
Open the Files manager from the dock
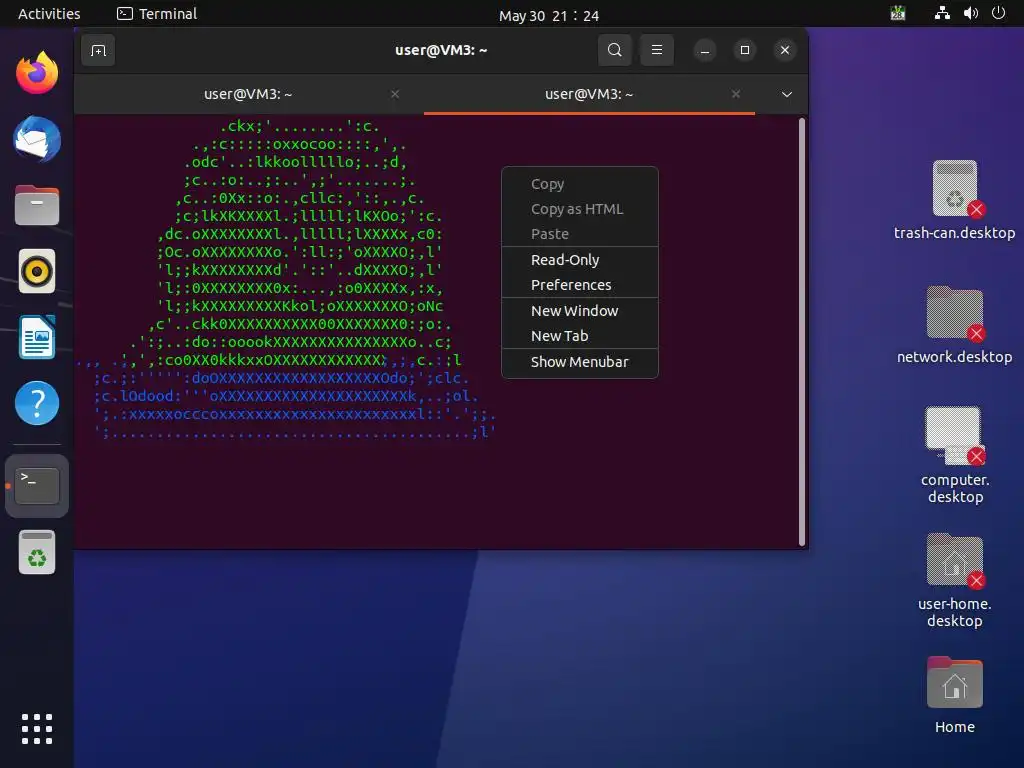pyautogui.click(x=37, y=205)
